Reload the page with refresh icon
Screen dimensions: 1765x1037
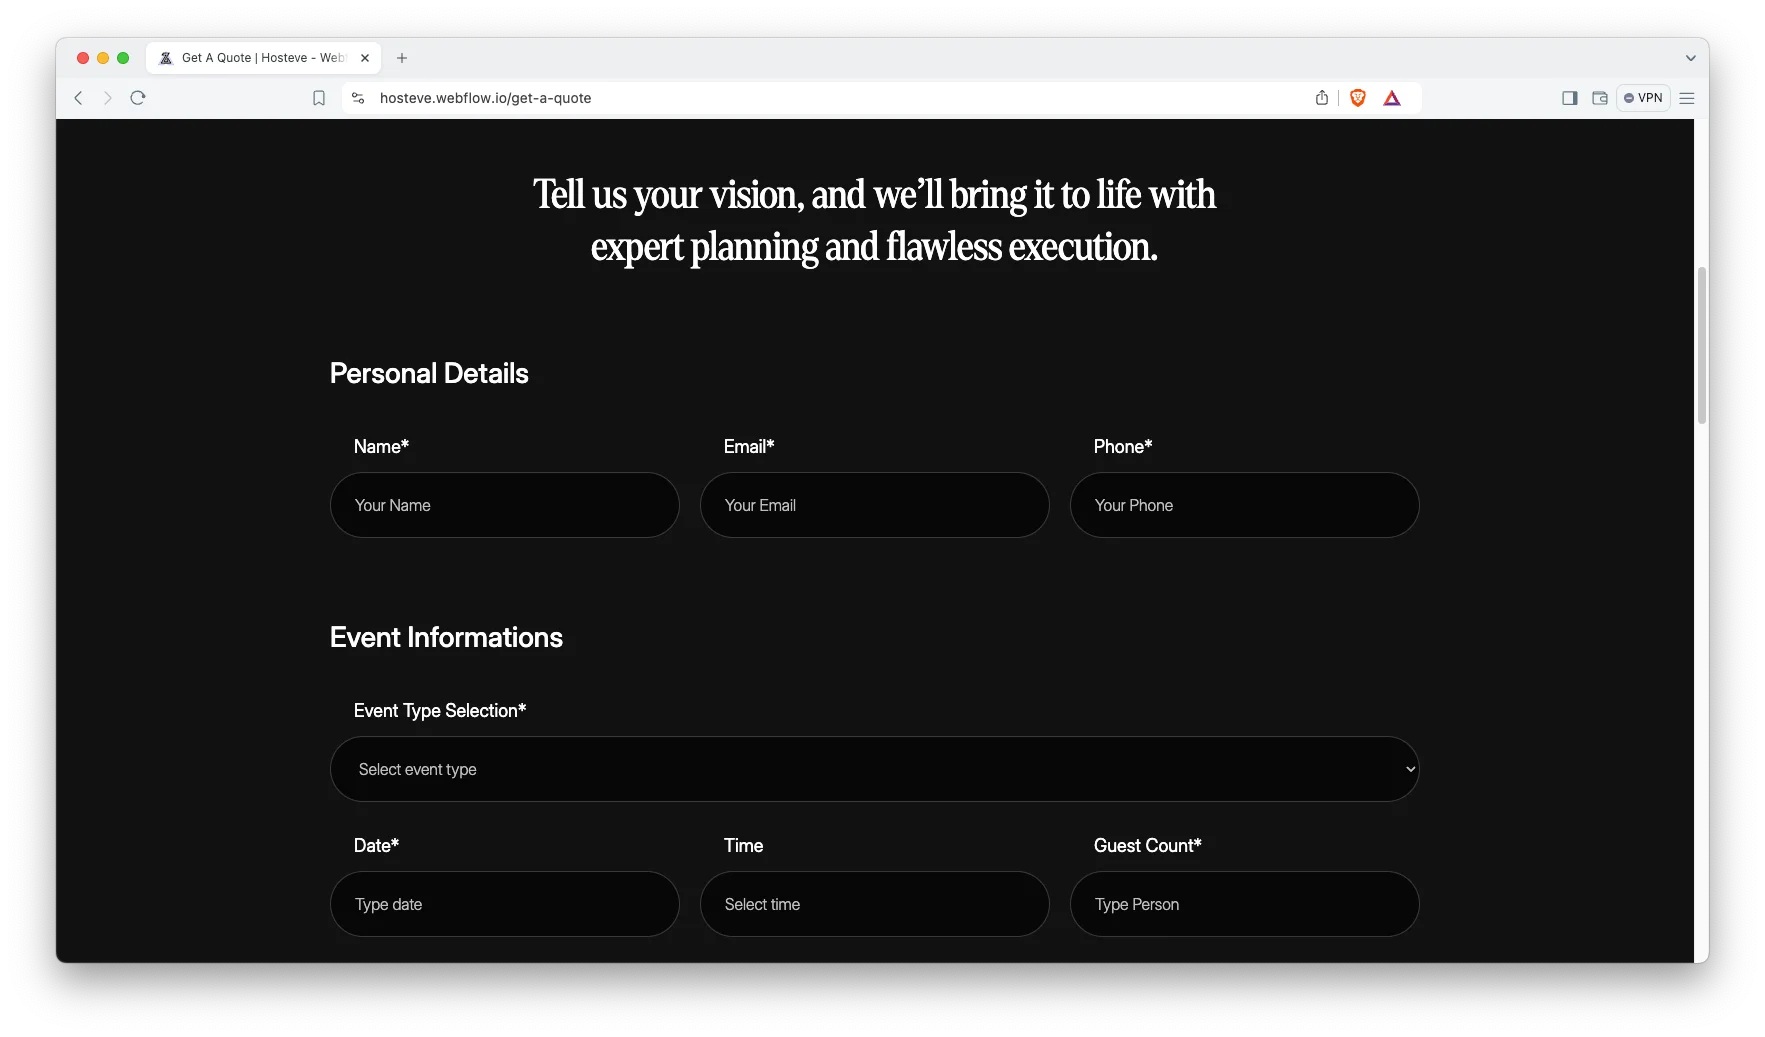coord(138,98)
